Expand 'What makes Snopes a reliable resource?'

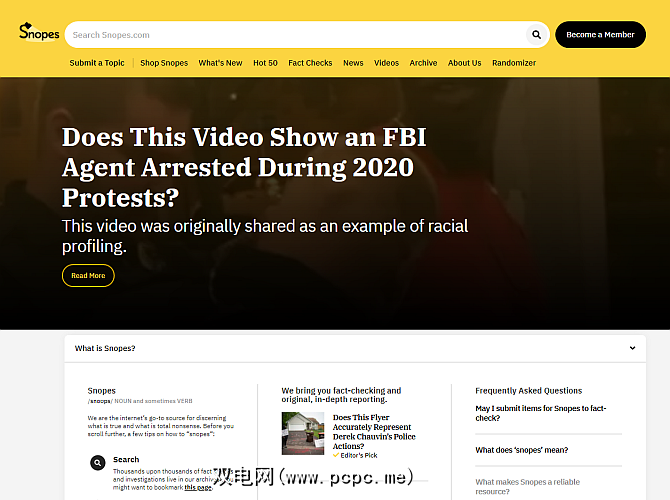click(x=527, y=486)
